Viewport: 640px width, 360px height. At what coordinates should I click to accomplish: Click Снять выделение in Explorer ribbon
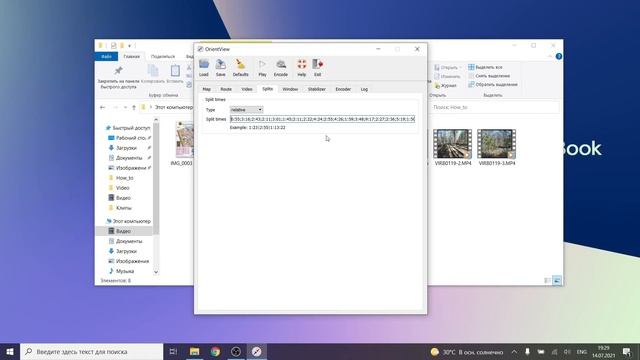489,76
